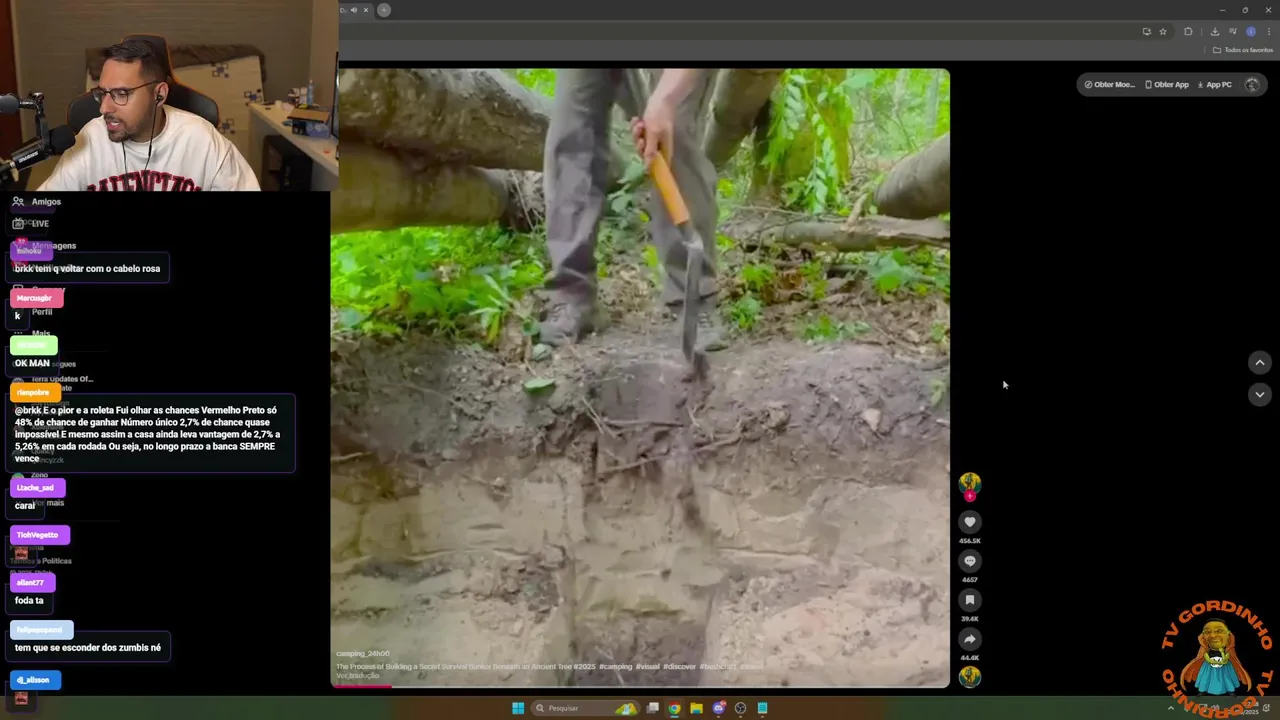The image size is (1280, 720).
Task: Open File Explorer from the taskbar
Action: tap(697, 708)
